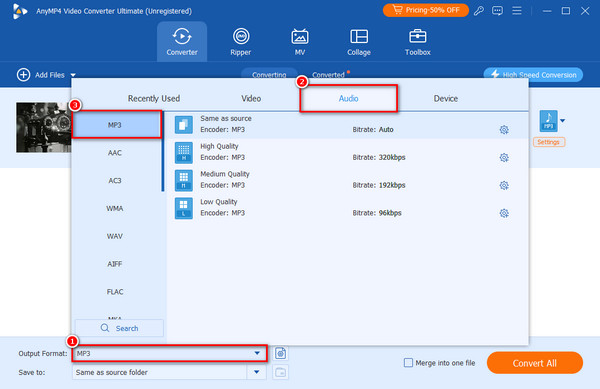Open the Output Format MP3 dropdown
This screenshot has width=600, height=389.
(169, 353)
